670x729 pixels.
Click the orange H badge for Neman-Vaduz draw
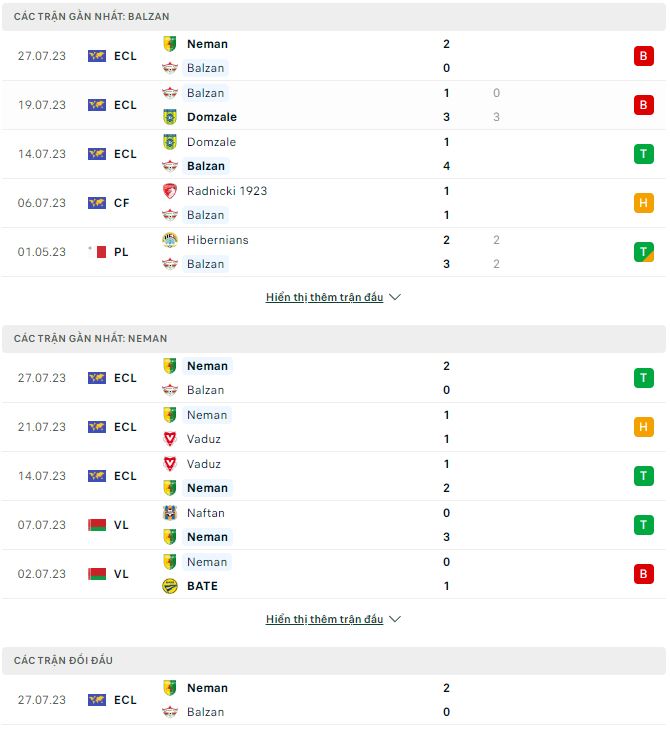(x=643, y=427)
